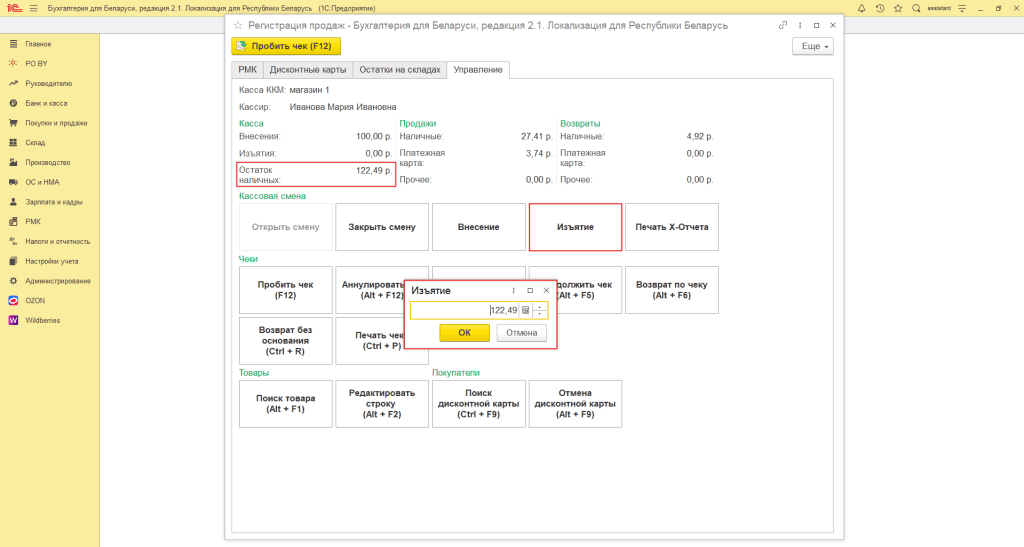Click Пробить чек (F12) tile in Чеки
Screen dimensions: 1024x547
[x=285, y=290]
